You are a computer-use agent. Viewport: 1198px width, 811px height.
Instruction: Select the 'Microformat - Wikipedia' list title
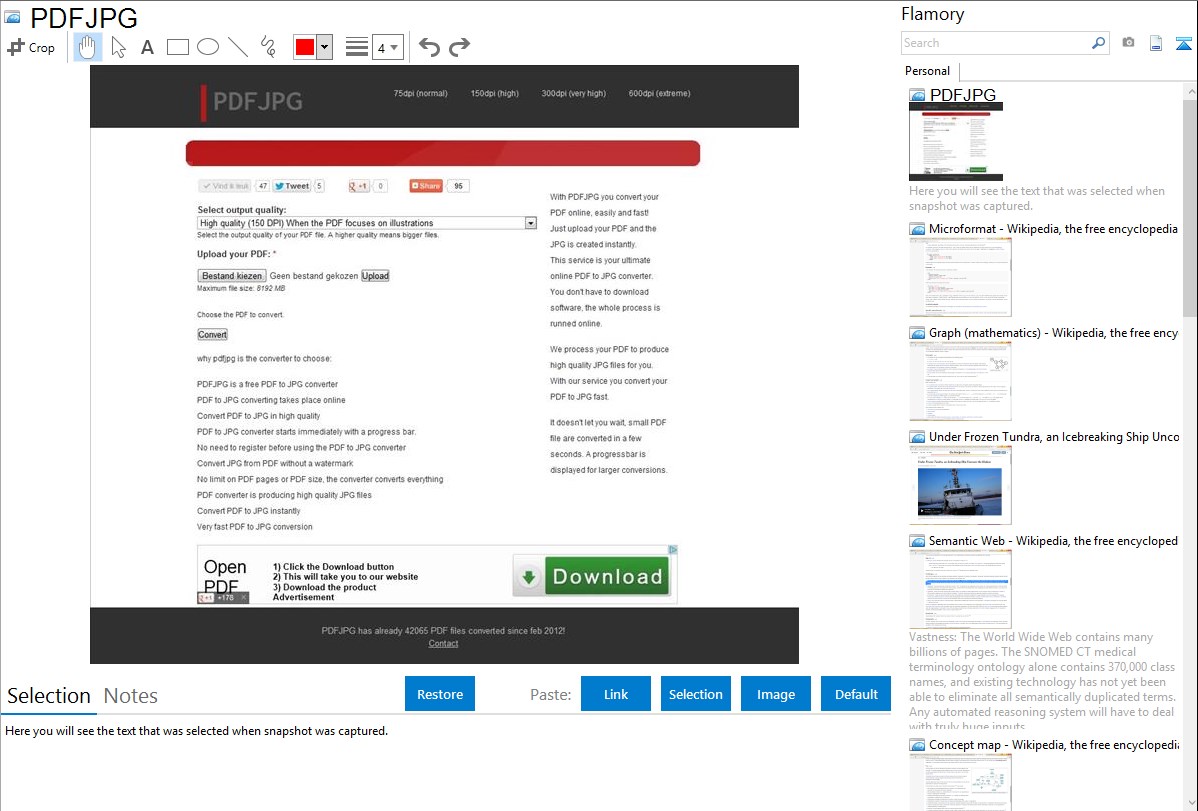click(x=1053, y=229)
